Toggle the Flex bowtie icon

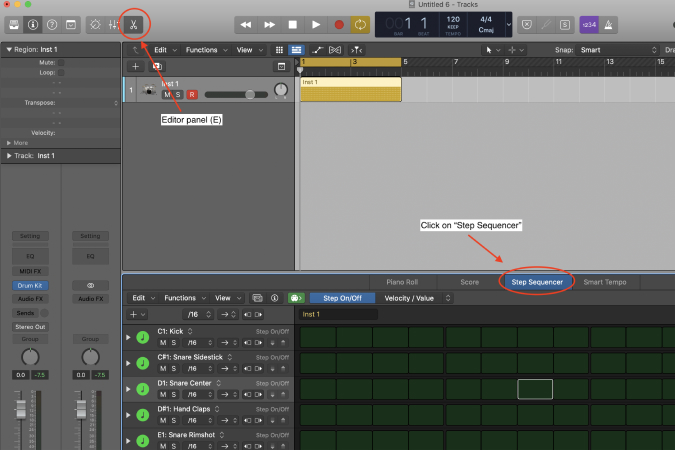335,50
